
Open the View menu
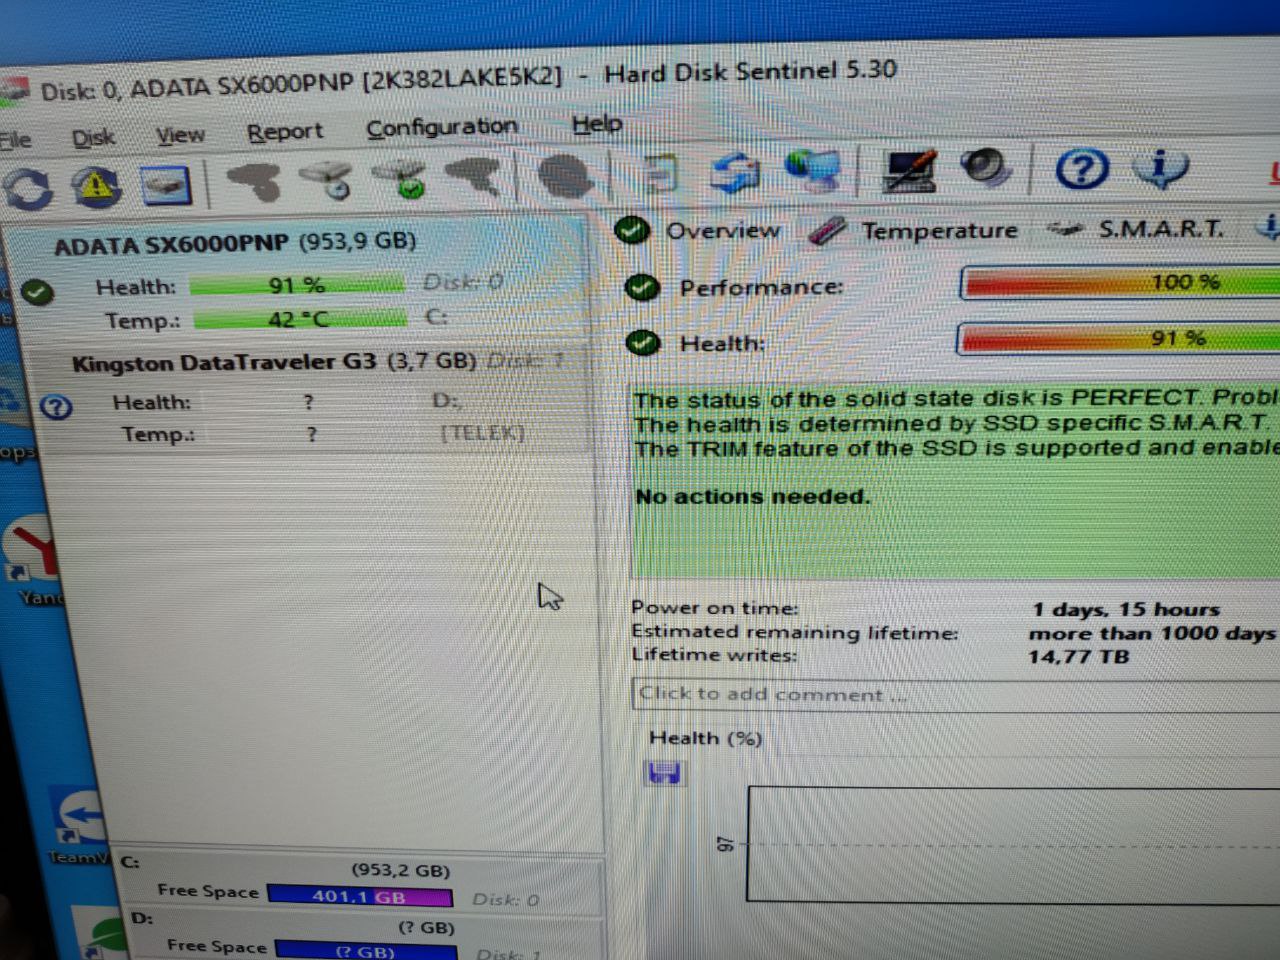[180, 134]
